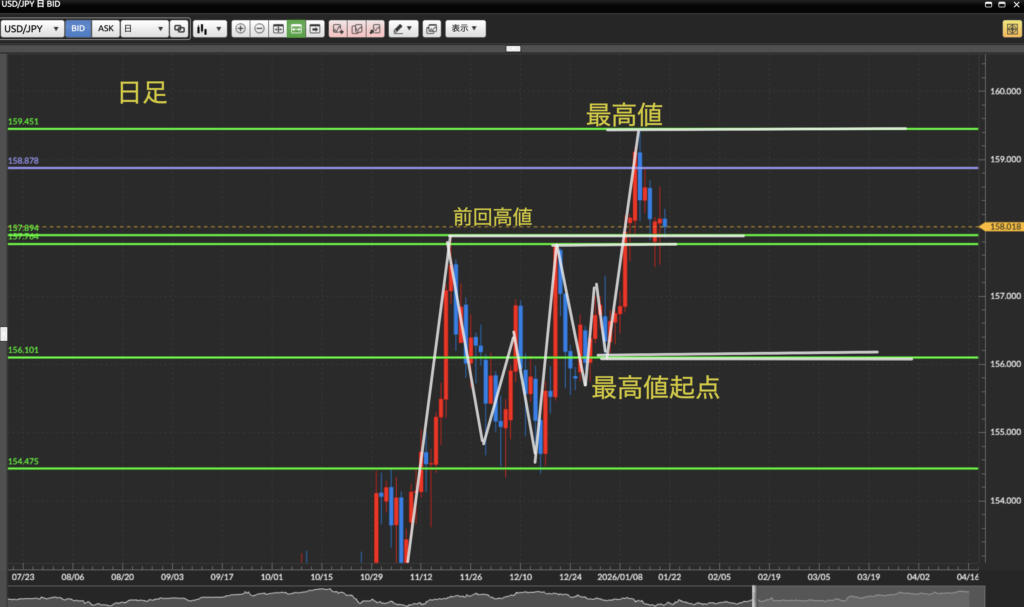Viewport: 1024px width, 607px height.
Task: Click the chart window icon left of 表示
Action: pos(431,29)
